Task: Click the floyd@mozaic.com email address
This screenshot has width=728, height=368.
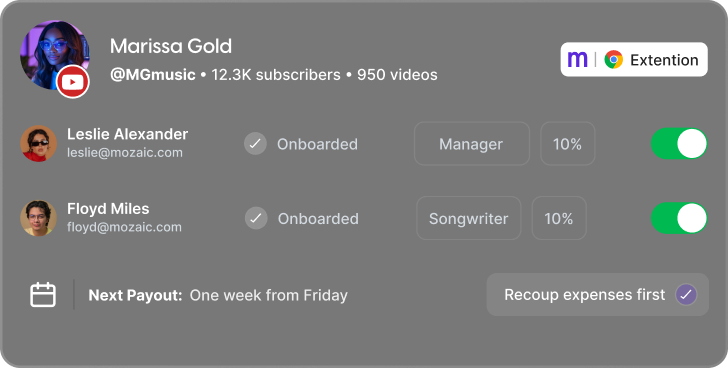Action: pyautogui.click(x=124, y=227)
